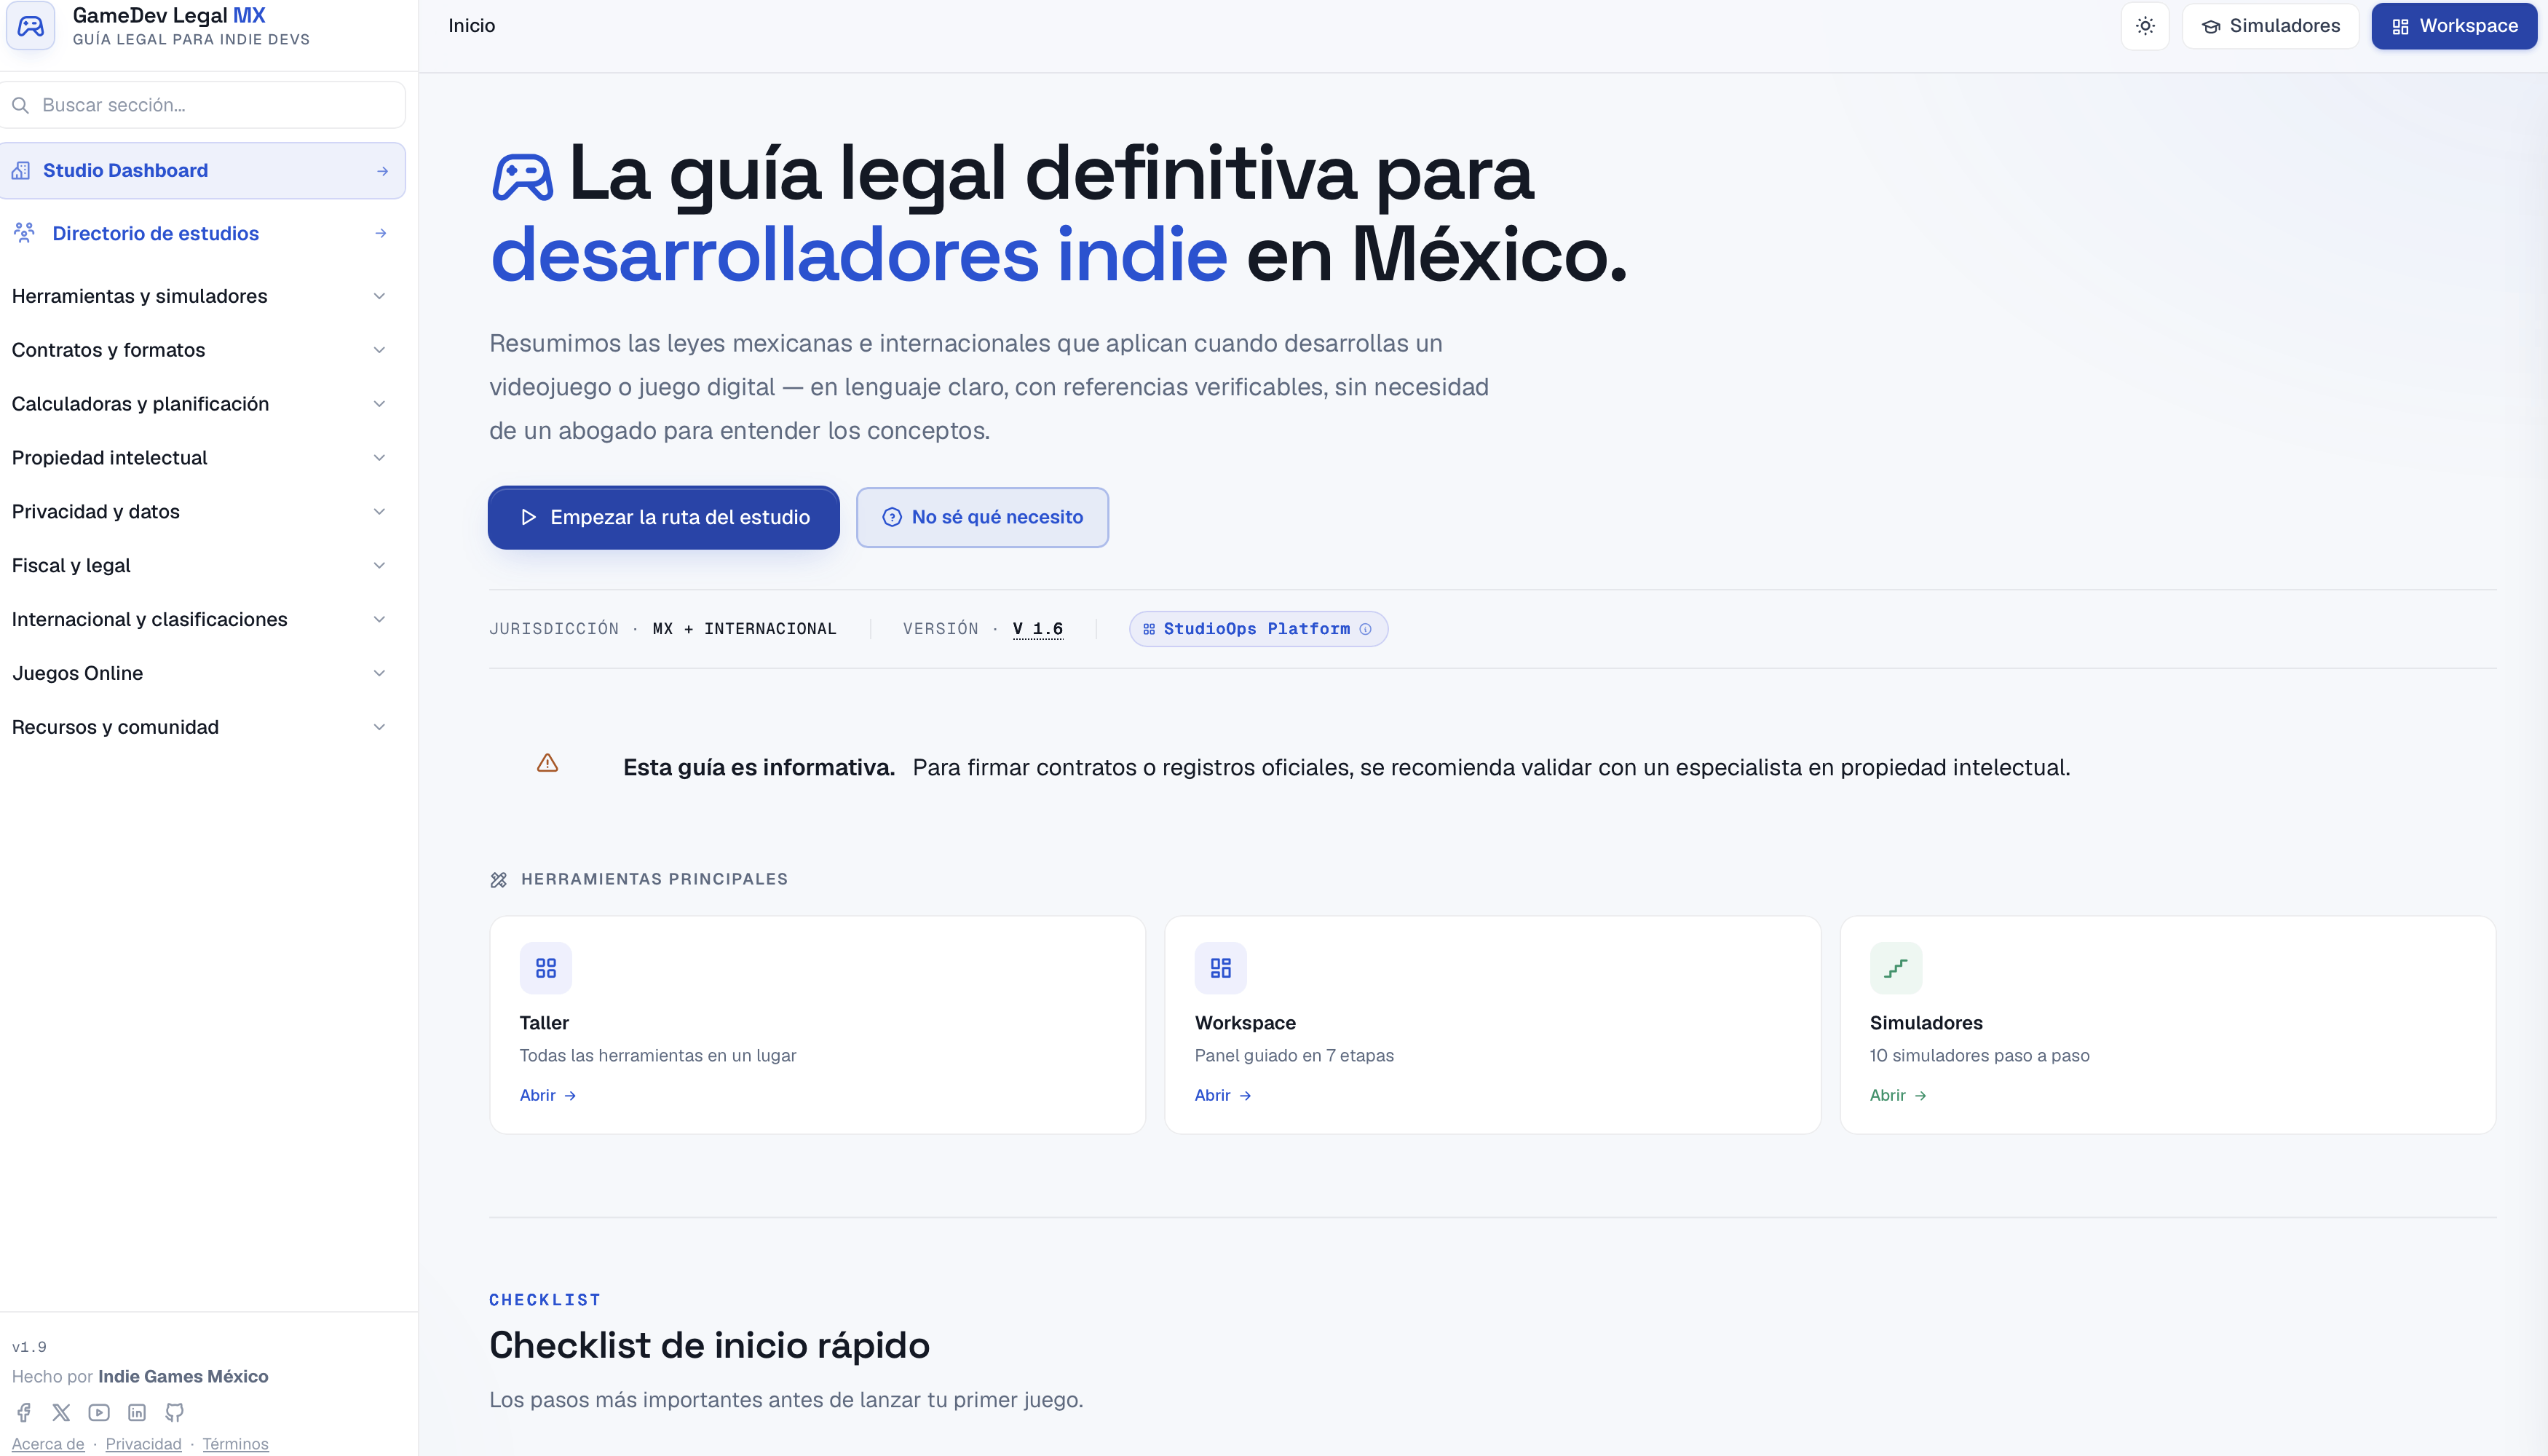
Task: Click the GameDev Legal MX gamepad logo
Action: click(31, 26)
